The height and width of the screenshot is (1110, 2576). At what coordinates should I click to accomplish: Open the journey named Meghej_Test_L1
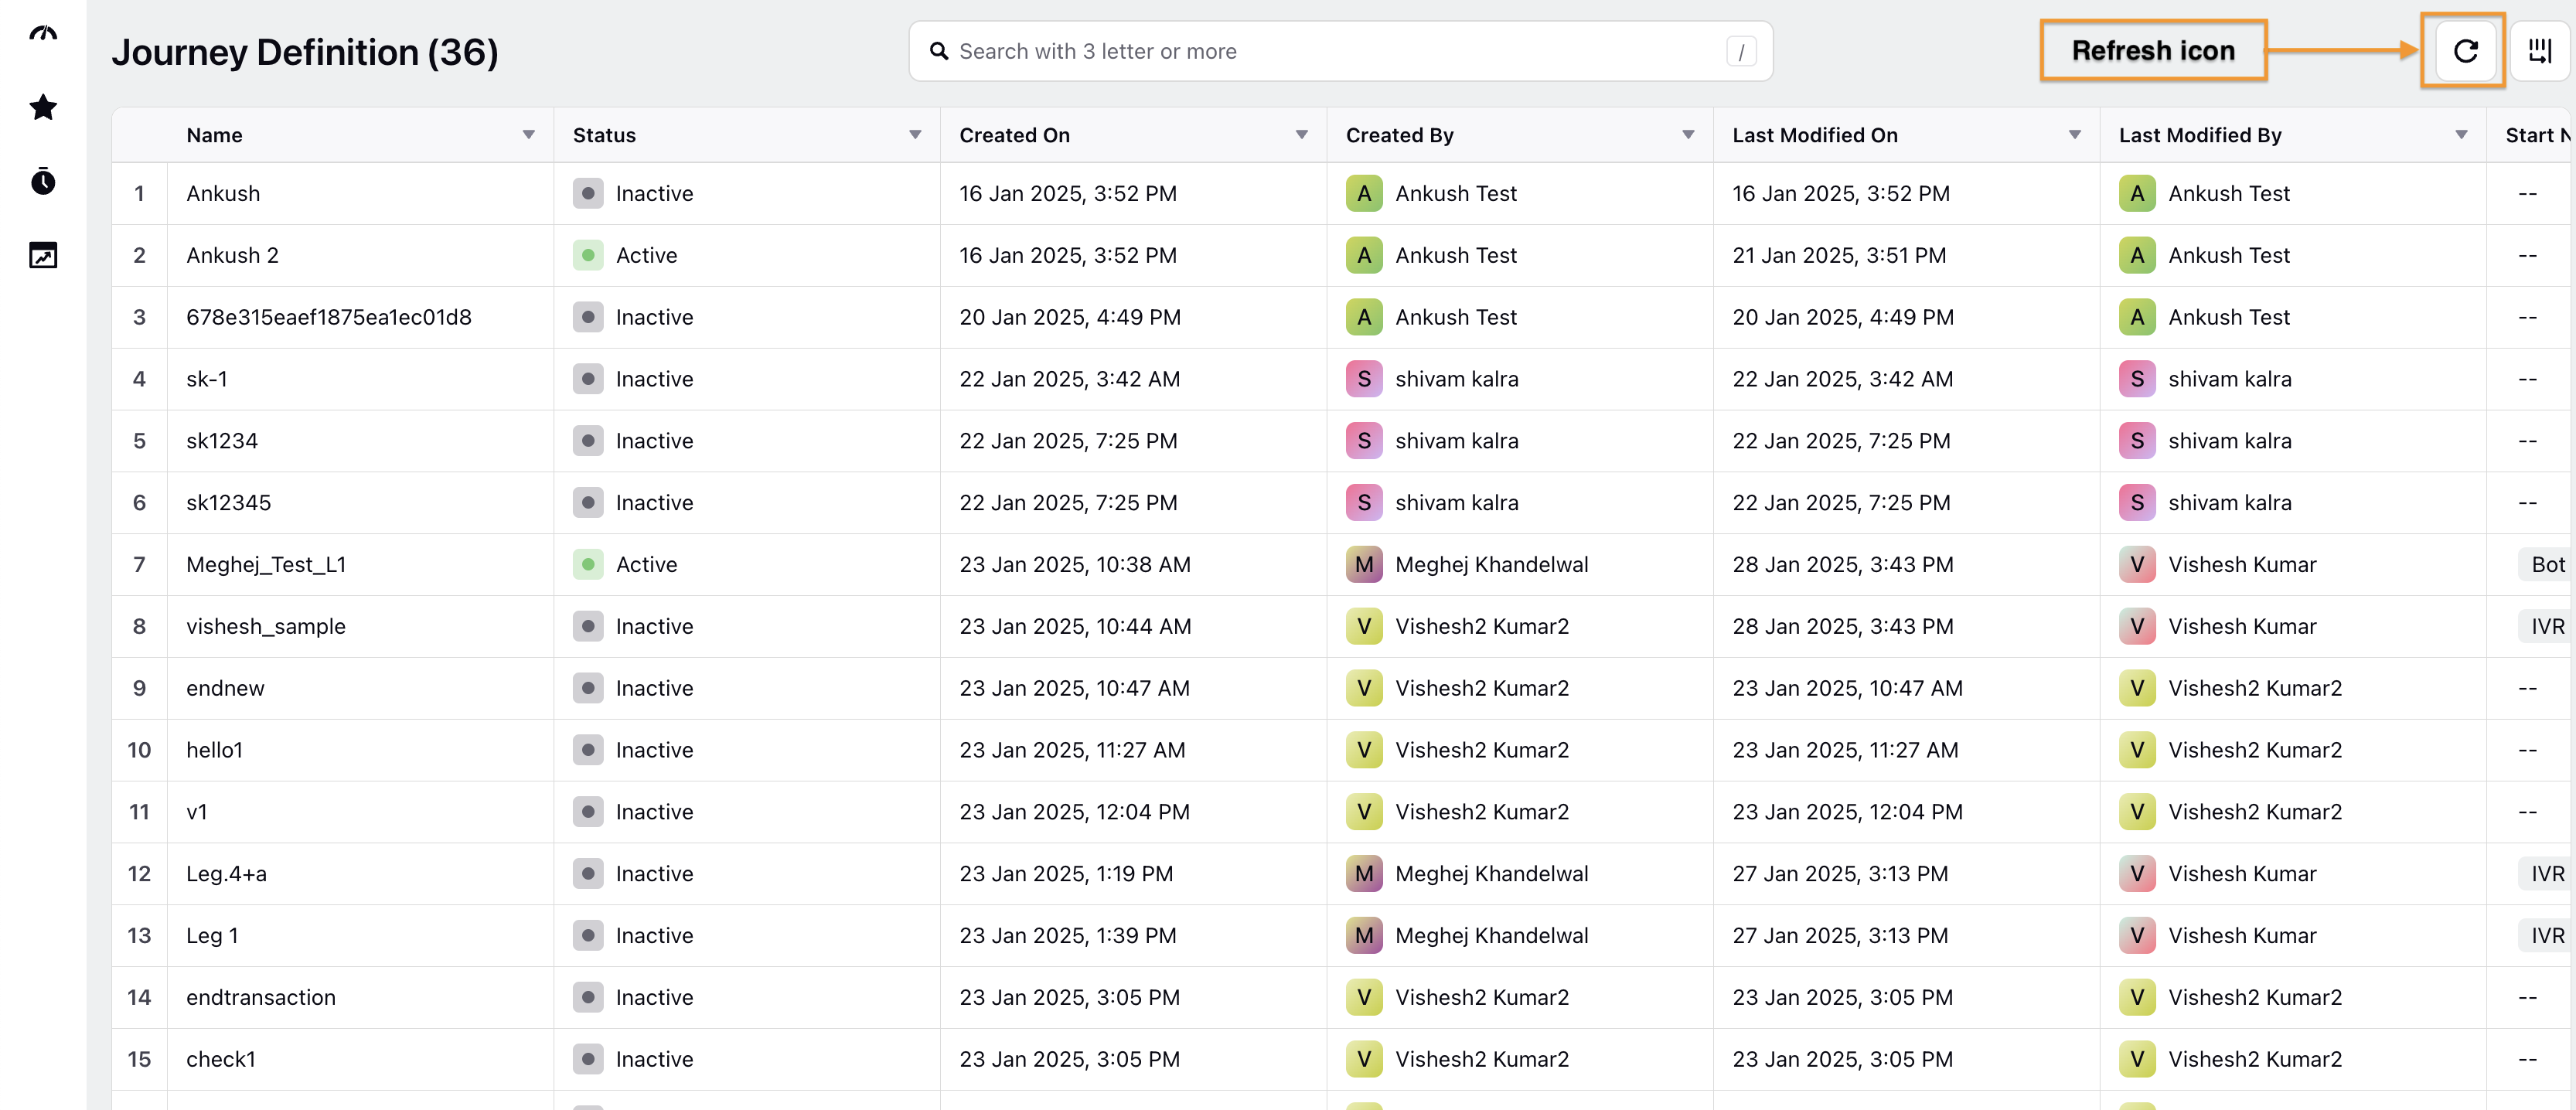point(266,564)
